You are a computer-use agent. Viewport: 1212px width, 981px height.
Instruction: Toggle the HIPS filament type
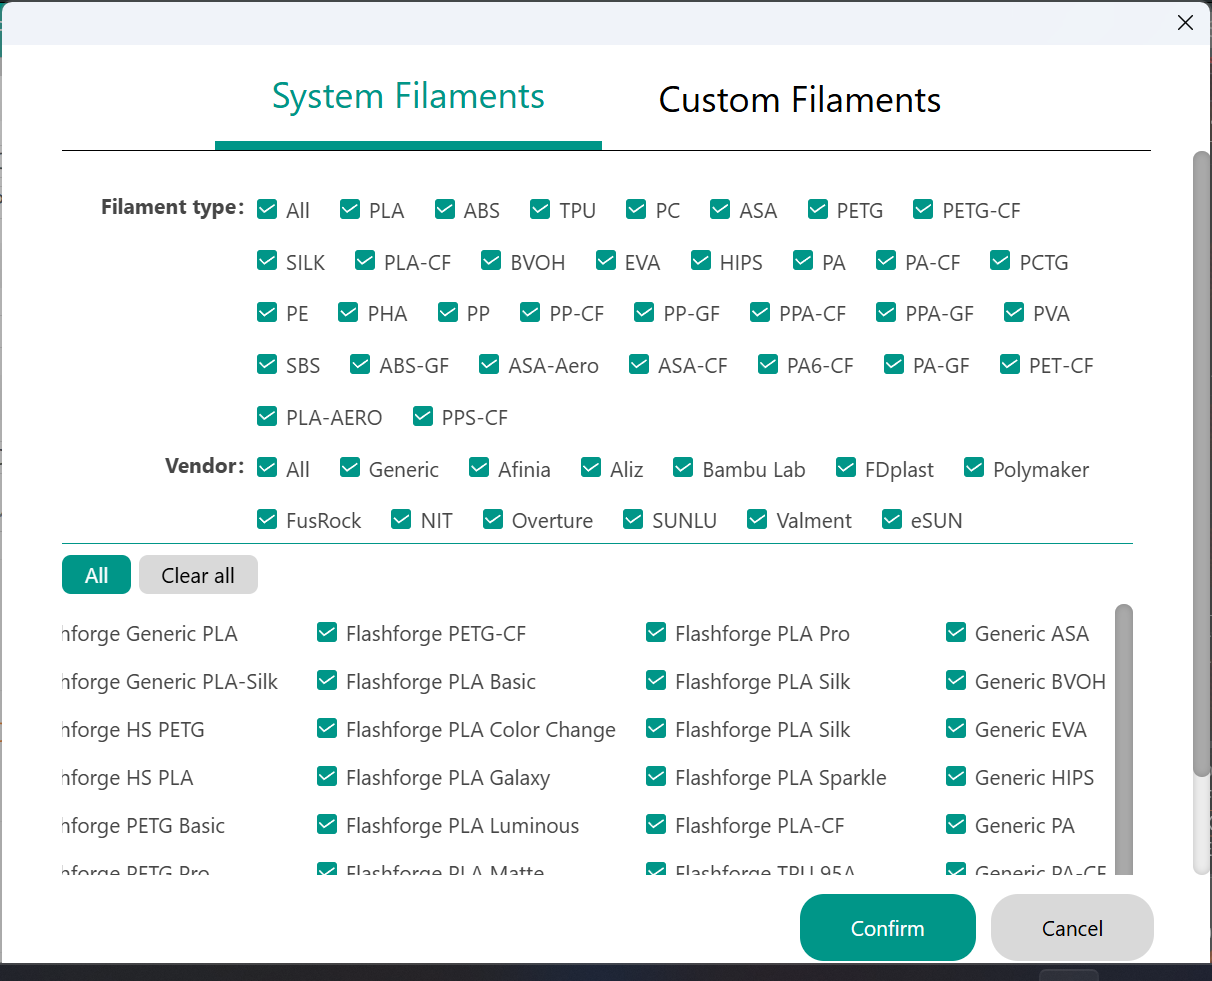[701, 261]
